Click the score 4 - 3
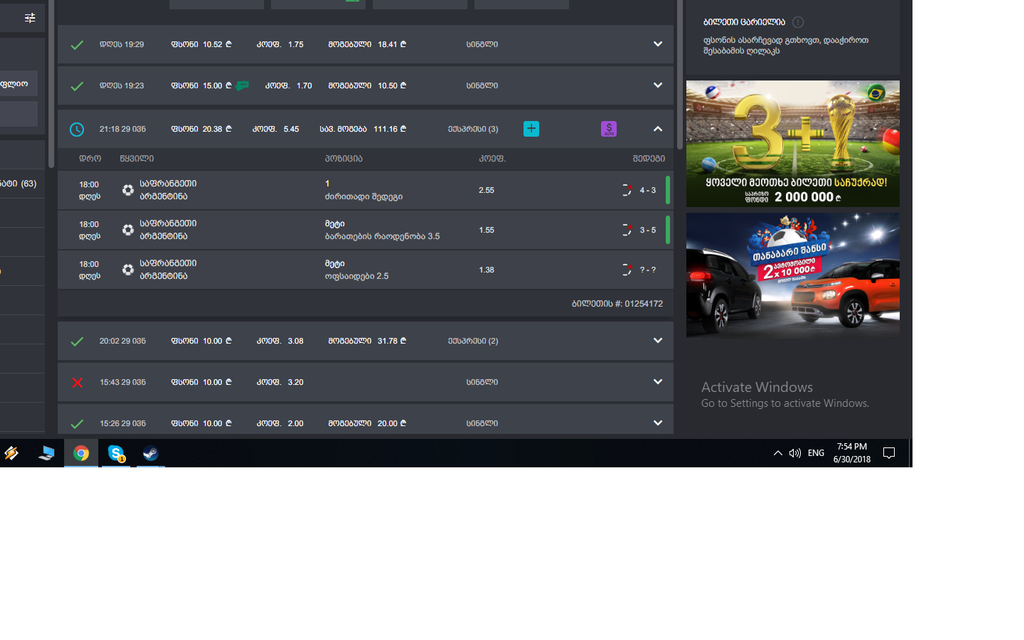This screenshot has width=1024, height=640. click(x=648, y=190)
